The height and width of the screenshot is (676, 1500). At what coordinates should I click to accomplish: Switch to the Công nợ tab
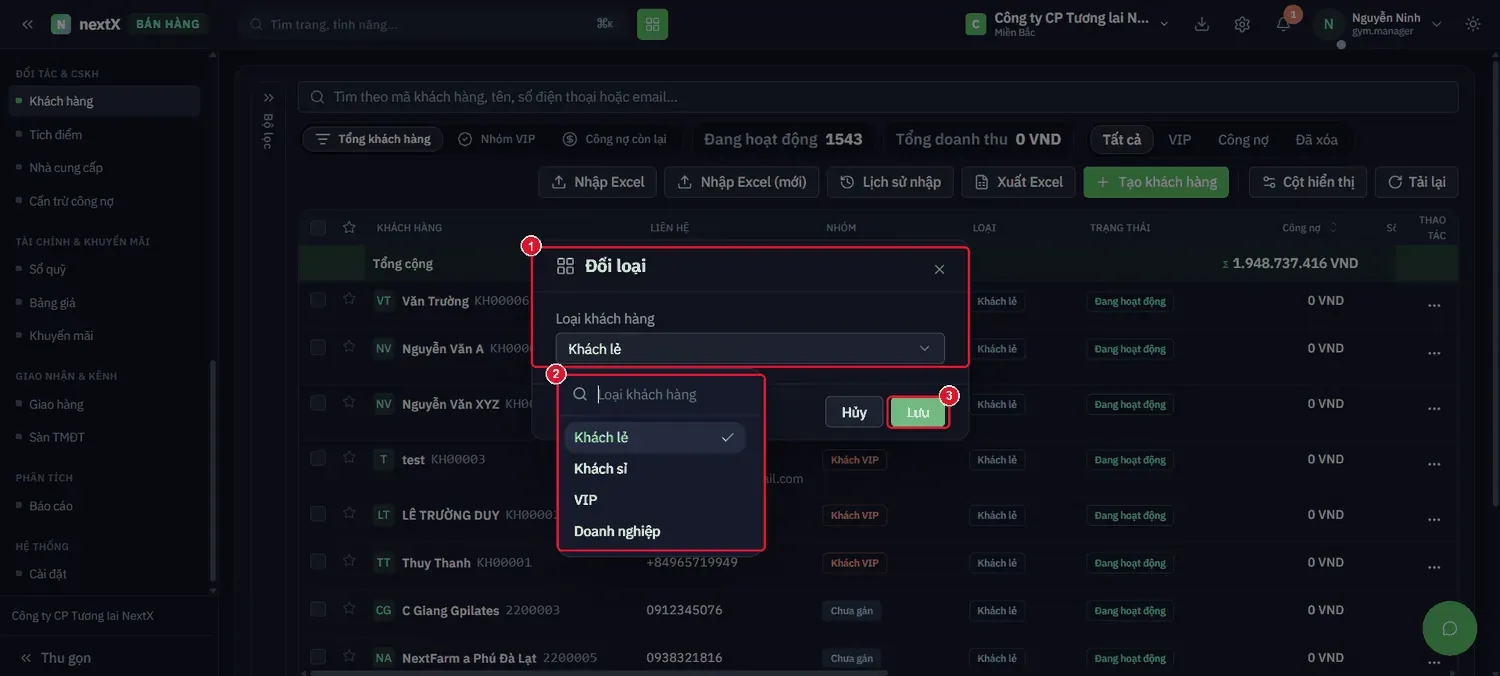point(1243,139)
